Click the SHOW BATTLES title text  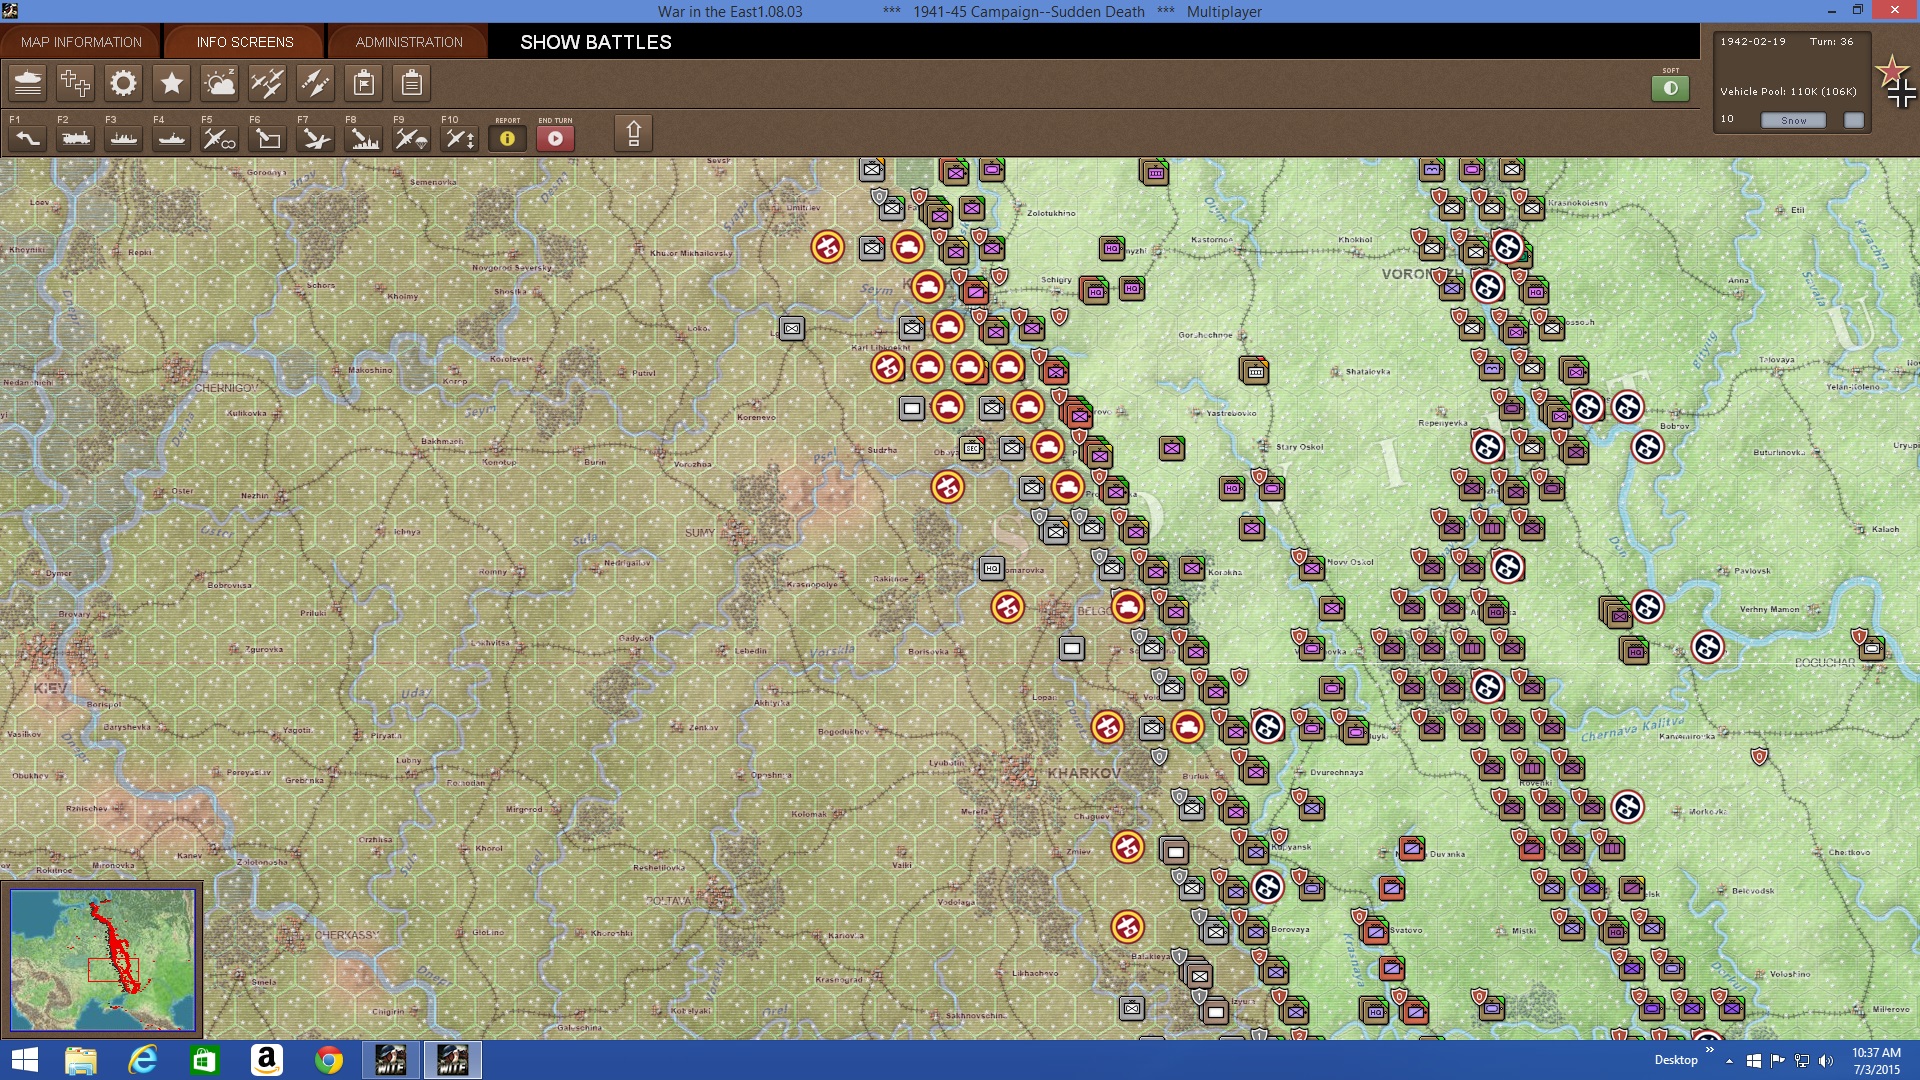click(x=595, y=42)
